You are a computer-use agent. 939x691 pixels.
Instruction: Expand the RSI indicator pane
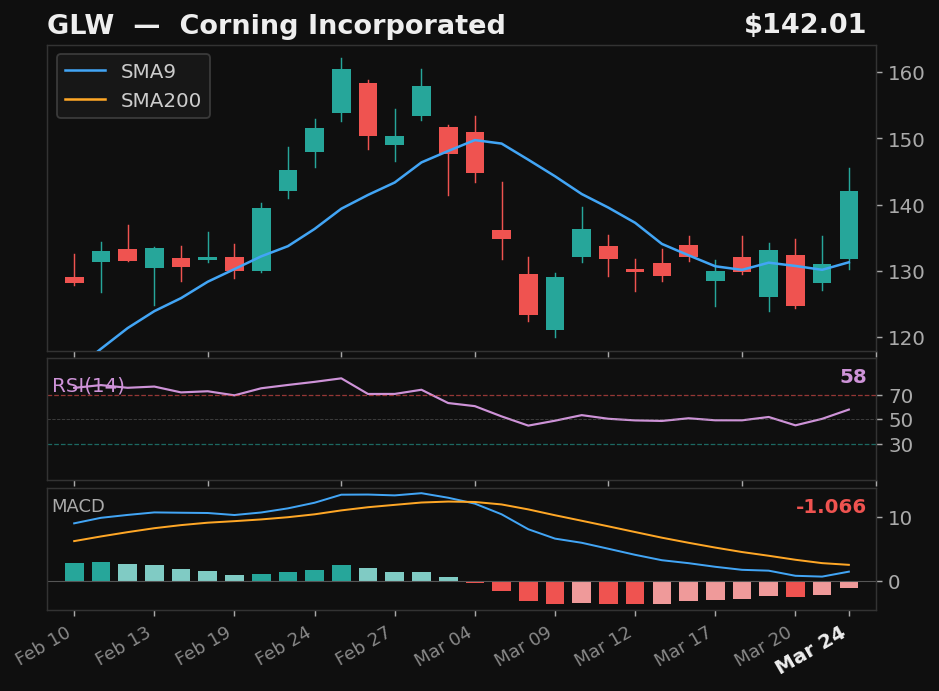point(450,415)
